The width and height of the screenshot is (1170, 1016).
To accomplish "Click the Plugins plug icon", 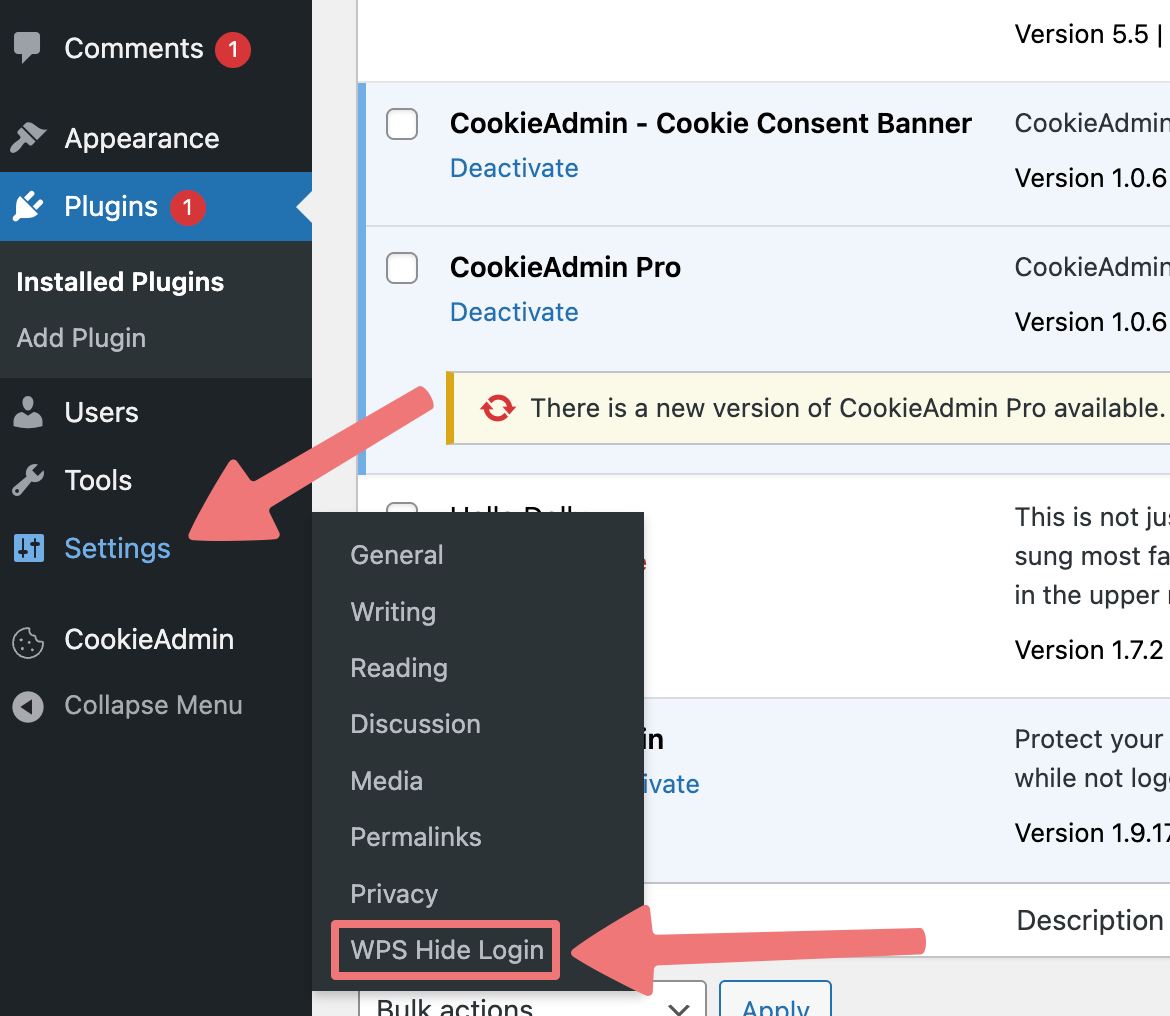I will pyautogui.click(x=28, y=207).
